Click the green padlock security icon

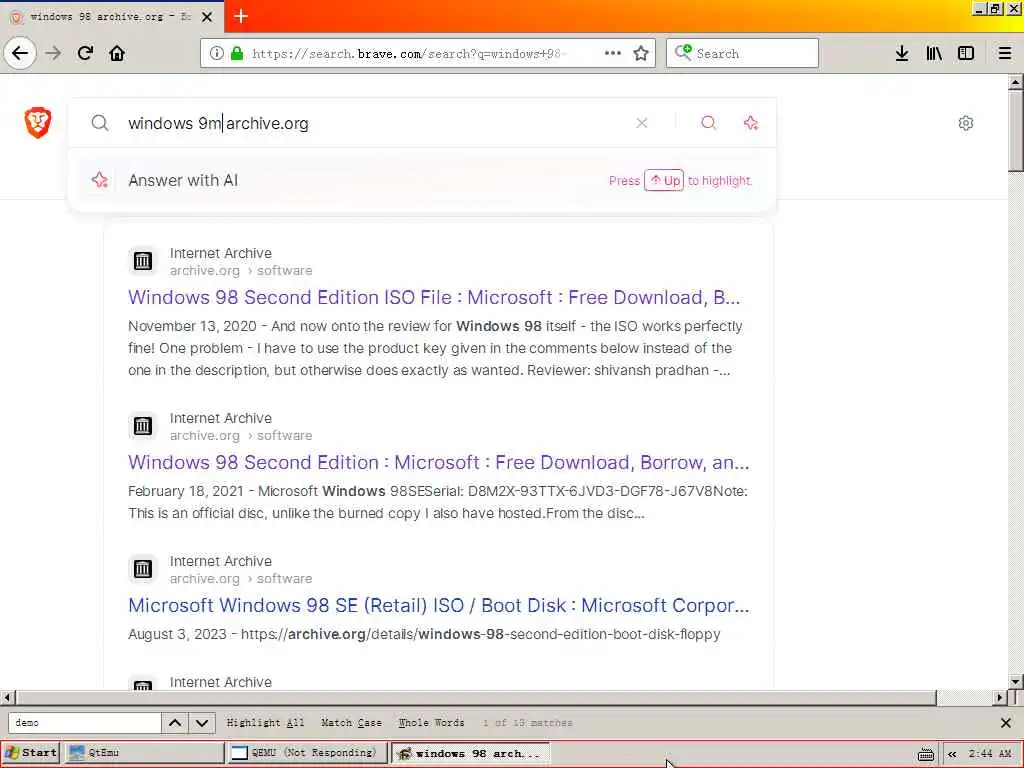pos(237,53)
